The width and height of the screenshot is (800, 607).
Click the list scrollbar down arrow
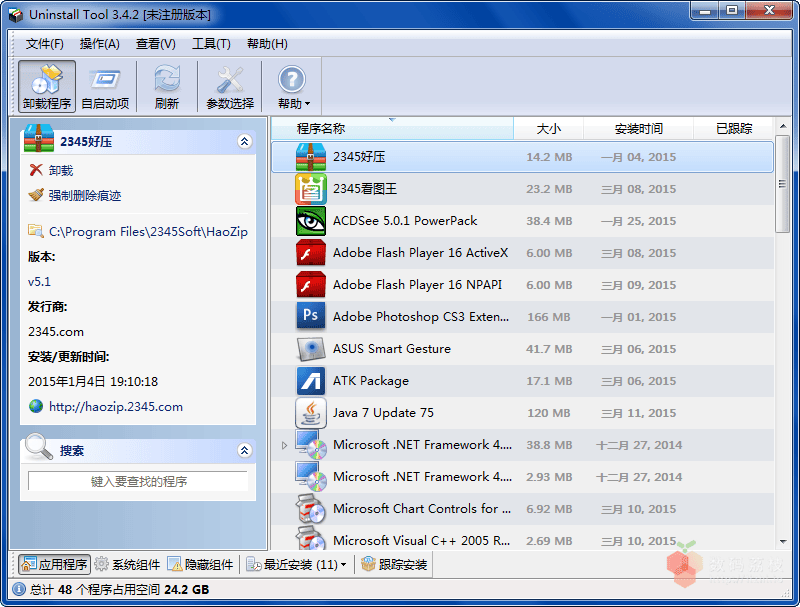click(x=783, y=542)
